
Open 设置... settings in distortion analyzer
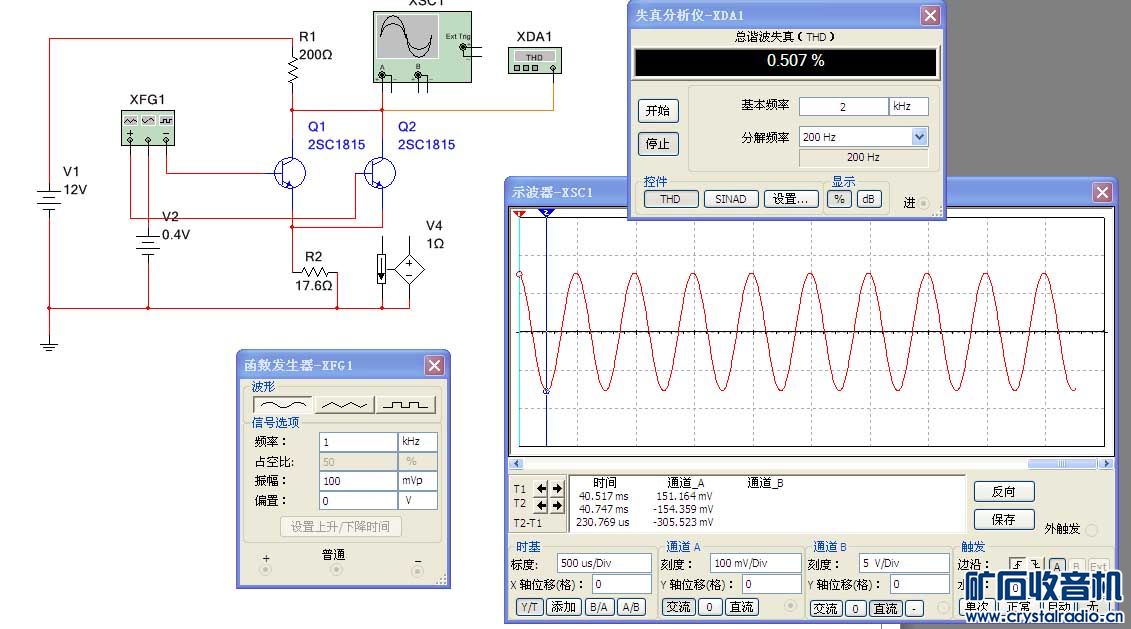pos(791,199)
